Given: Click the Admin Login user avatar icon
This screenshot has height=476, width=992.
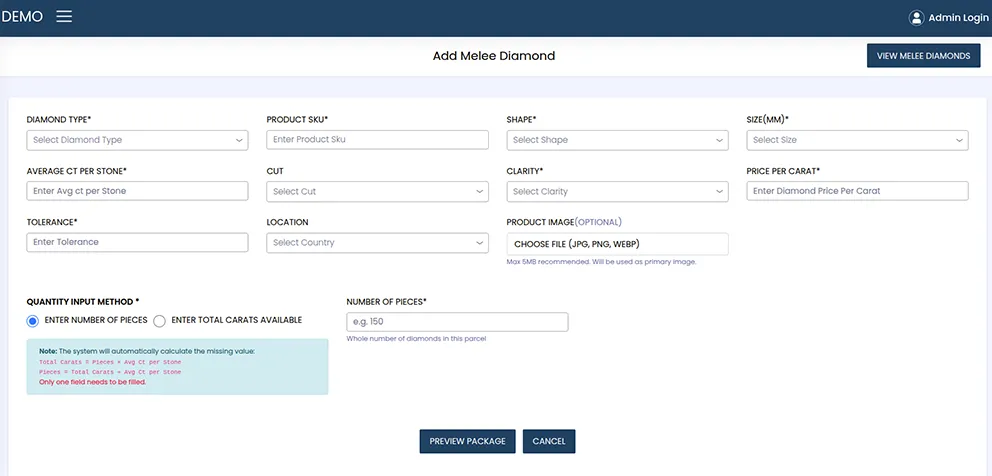Looking at the screenshot, I should pyautogui.click(x=916, y=18).
